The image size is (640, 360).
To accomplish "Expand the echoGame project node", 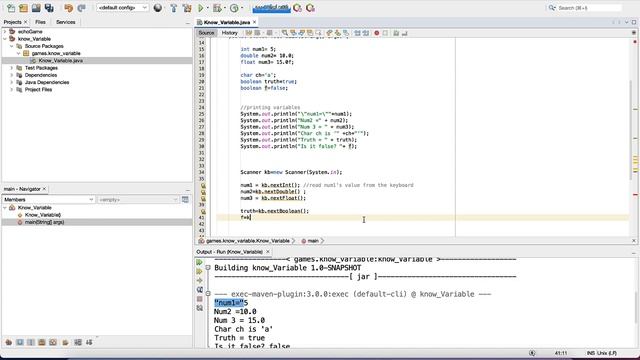I will point(5,31).
